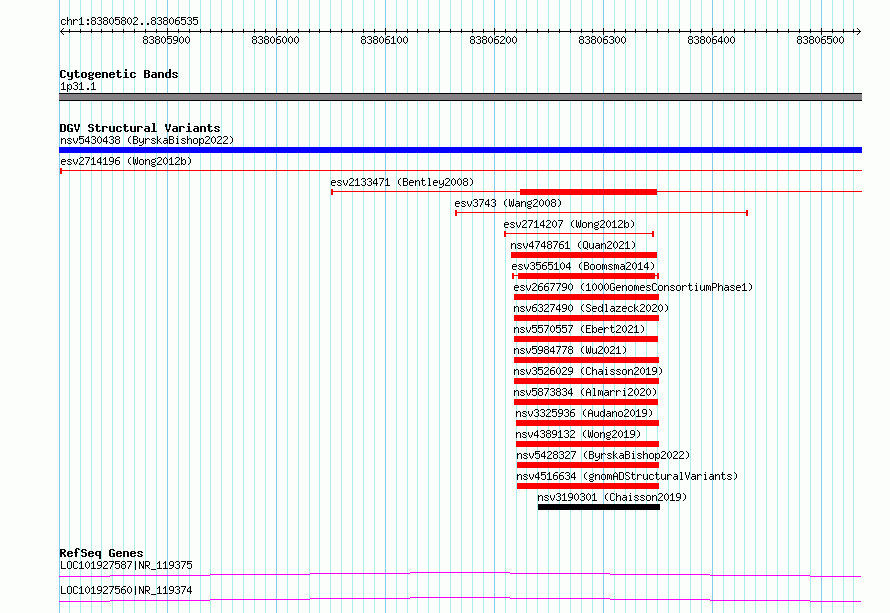
Task: Open the LOC101927587|NR_119375 gene label
Action: click(x=126, y=565)
